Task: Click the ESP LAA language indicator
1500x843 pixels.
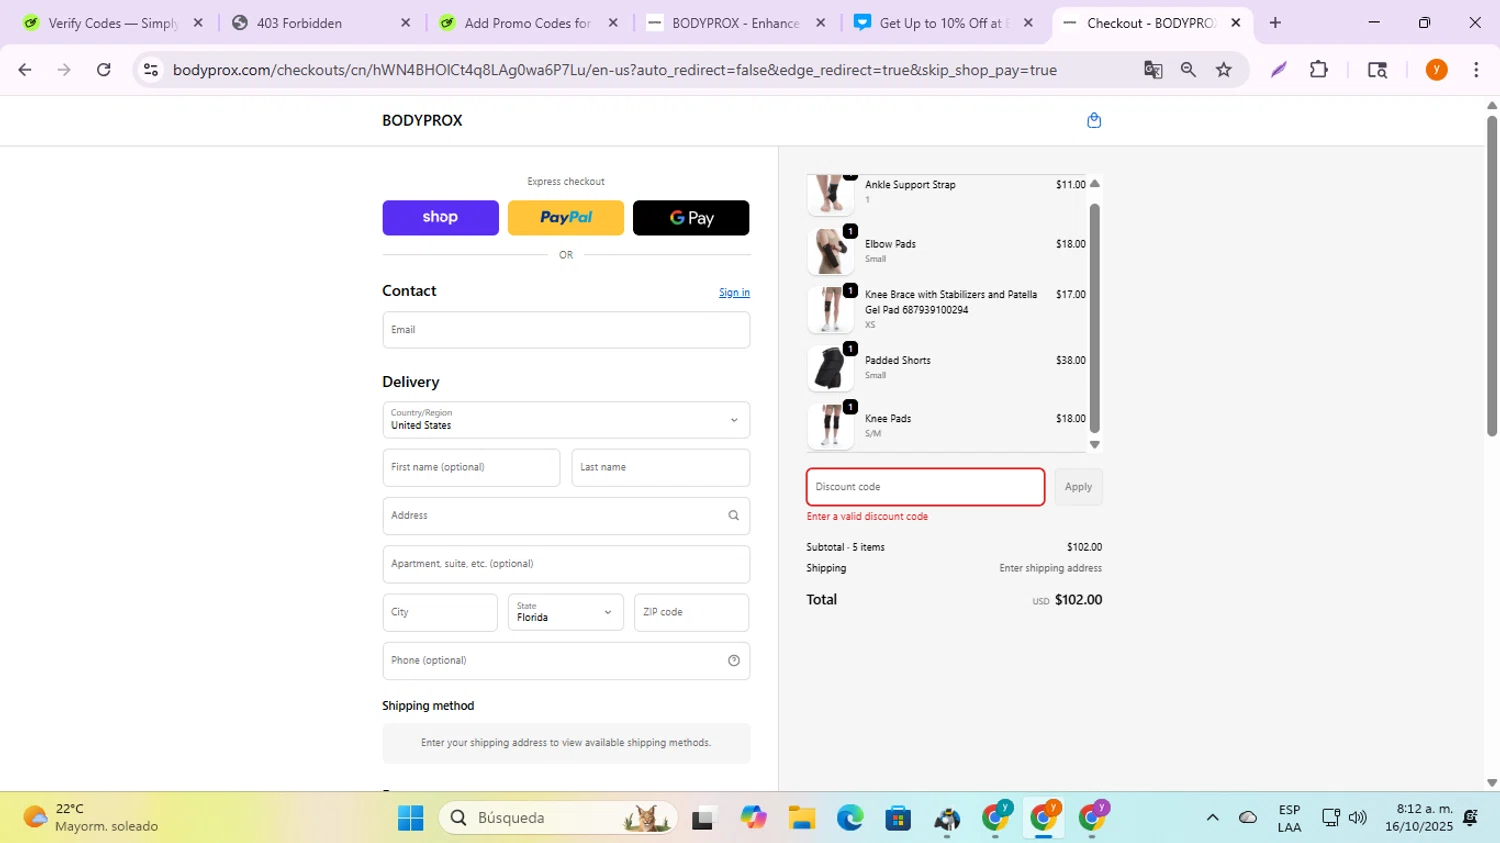Action: click(x=1289, y=818)
